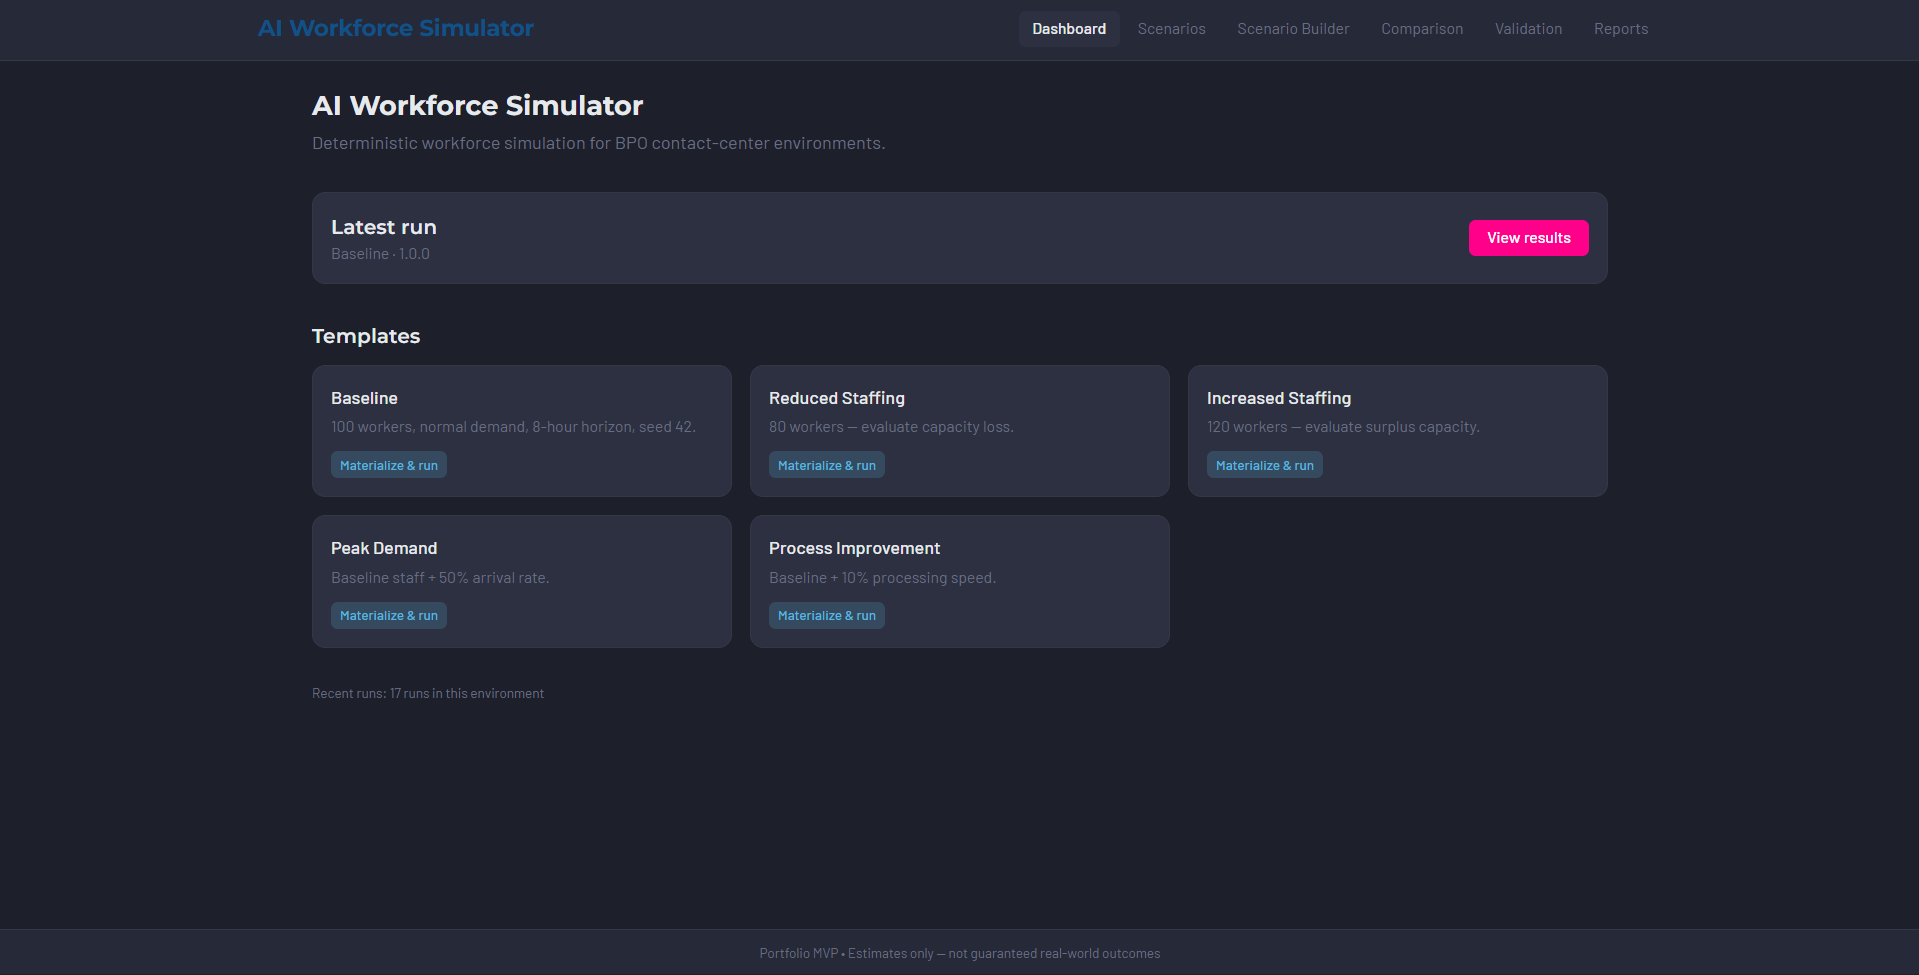Open the Scenario Builder tab
The height and width of the screenshot is (975, 1919).
point(1293,29)
